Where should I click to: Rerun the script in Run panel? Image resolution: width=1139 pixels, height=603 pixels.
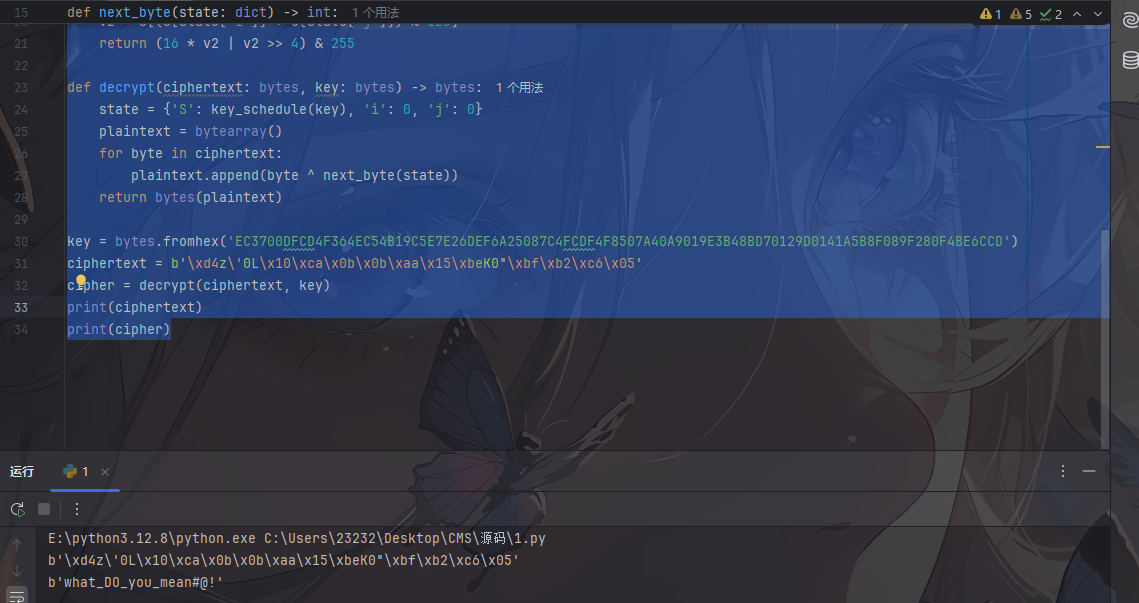click(17, 509)
